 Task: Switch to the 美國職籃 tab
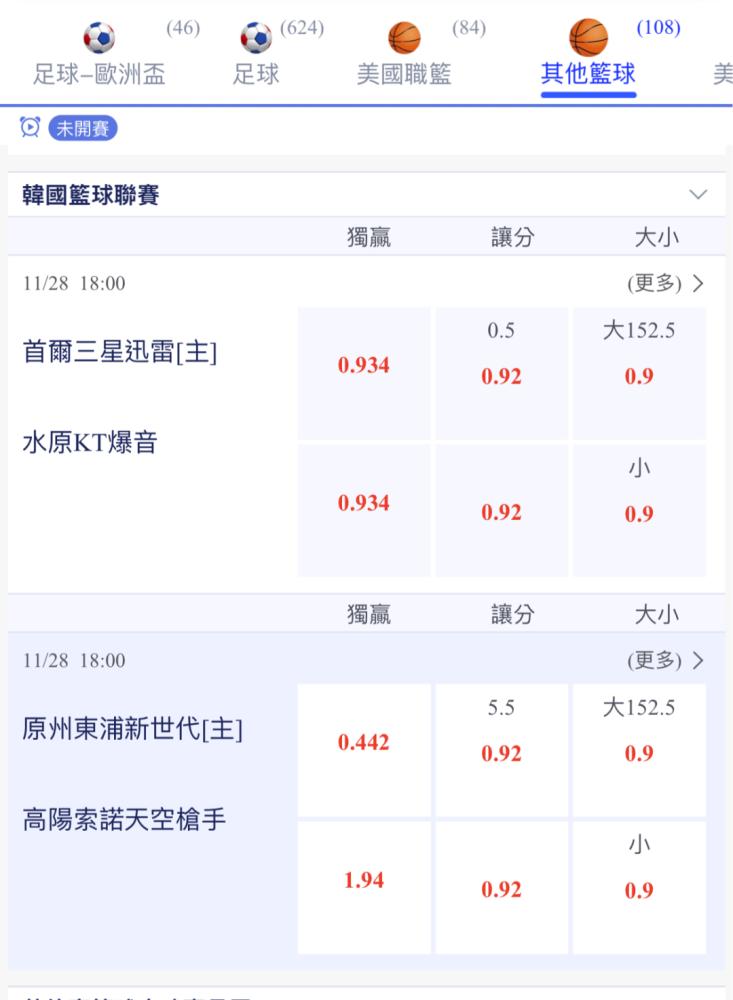[404, 75]
